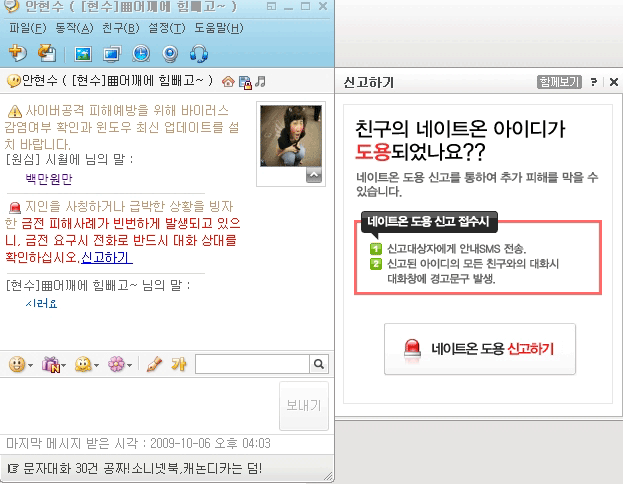
Task: Click the virus warning triangle icon
Action: click(15, 111)
